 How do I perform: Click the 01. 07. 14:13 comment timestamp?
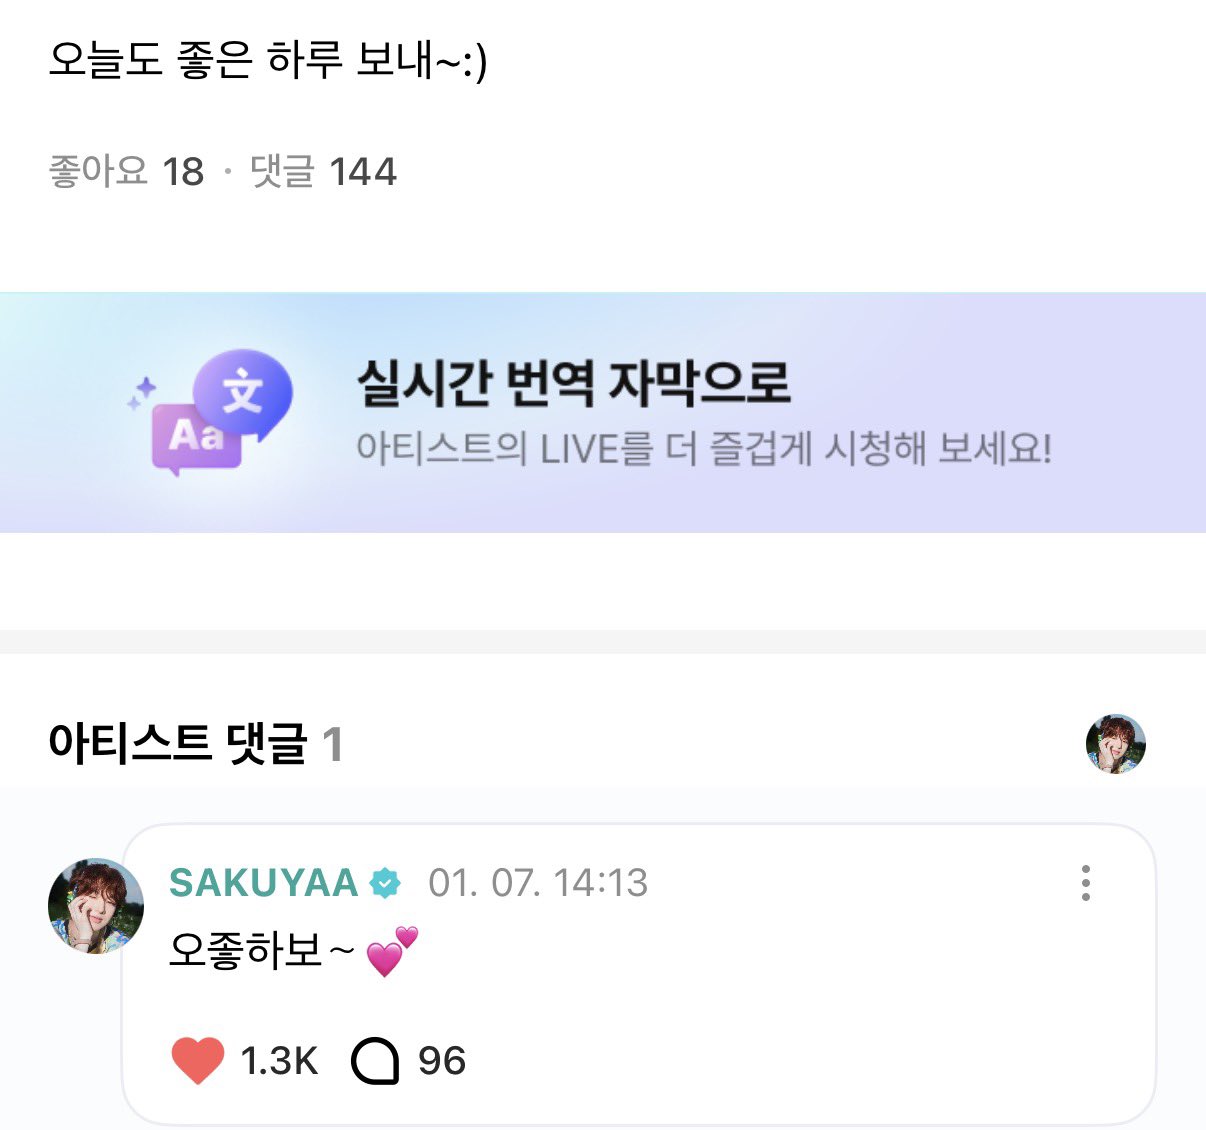[538, 883]
